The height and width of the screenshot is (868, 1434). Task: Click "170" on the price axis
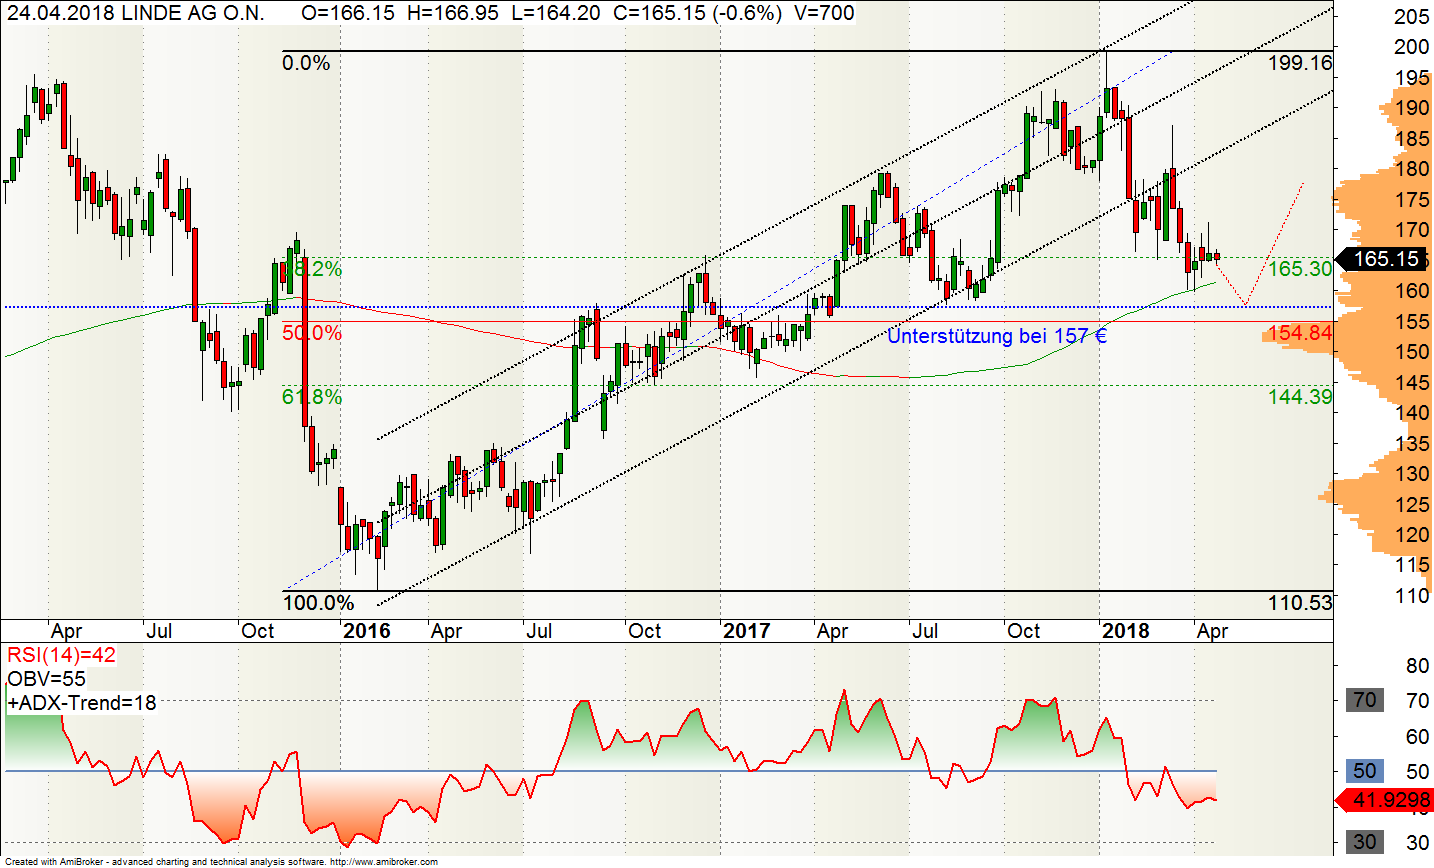pyautogui.click(x=1412, y=230)
